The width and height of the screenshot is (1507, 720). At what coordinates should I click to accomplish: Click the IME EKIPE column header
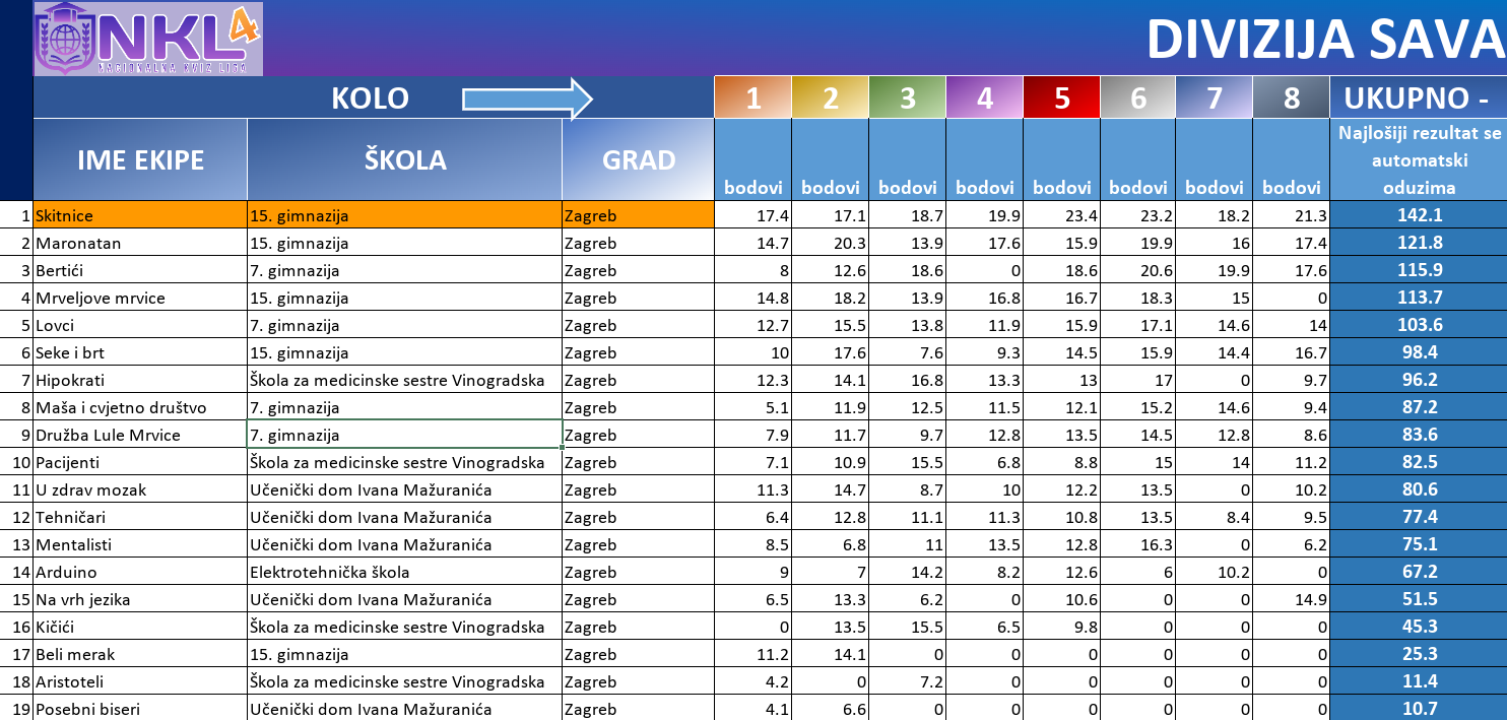(140, 160)
